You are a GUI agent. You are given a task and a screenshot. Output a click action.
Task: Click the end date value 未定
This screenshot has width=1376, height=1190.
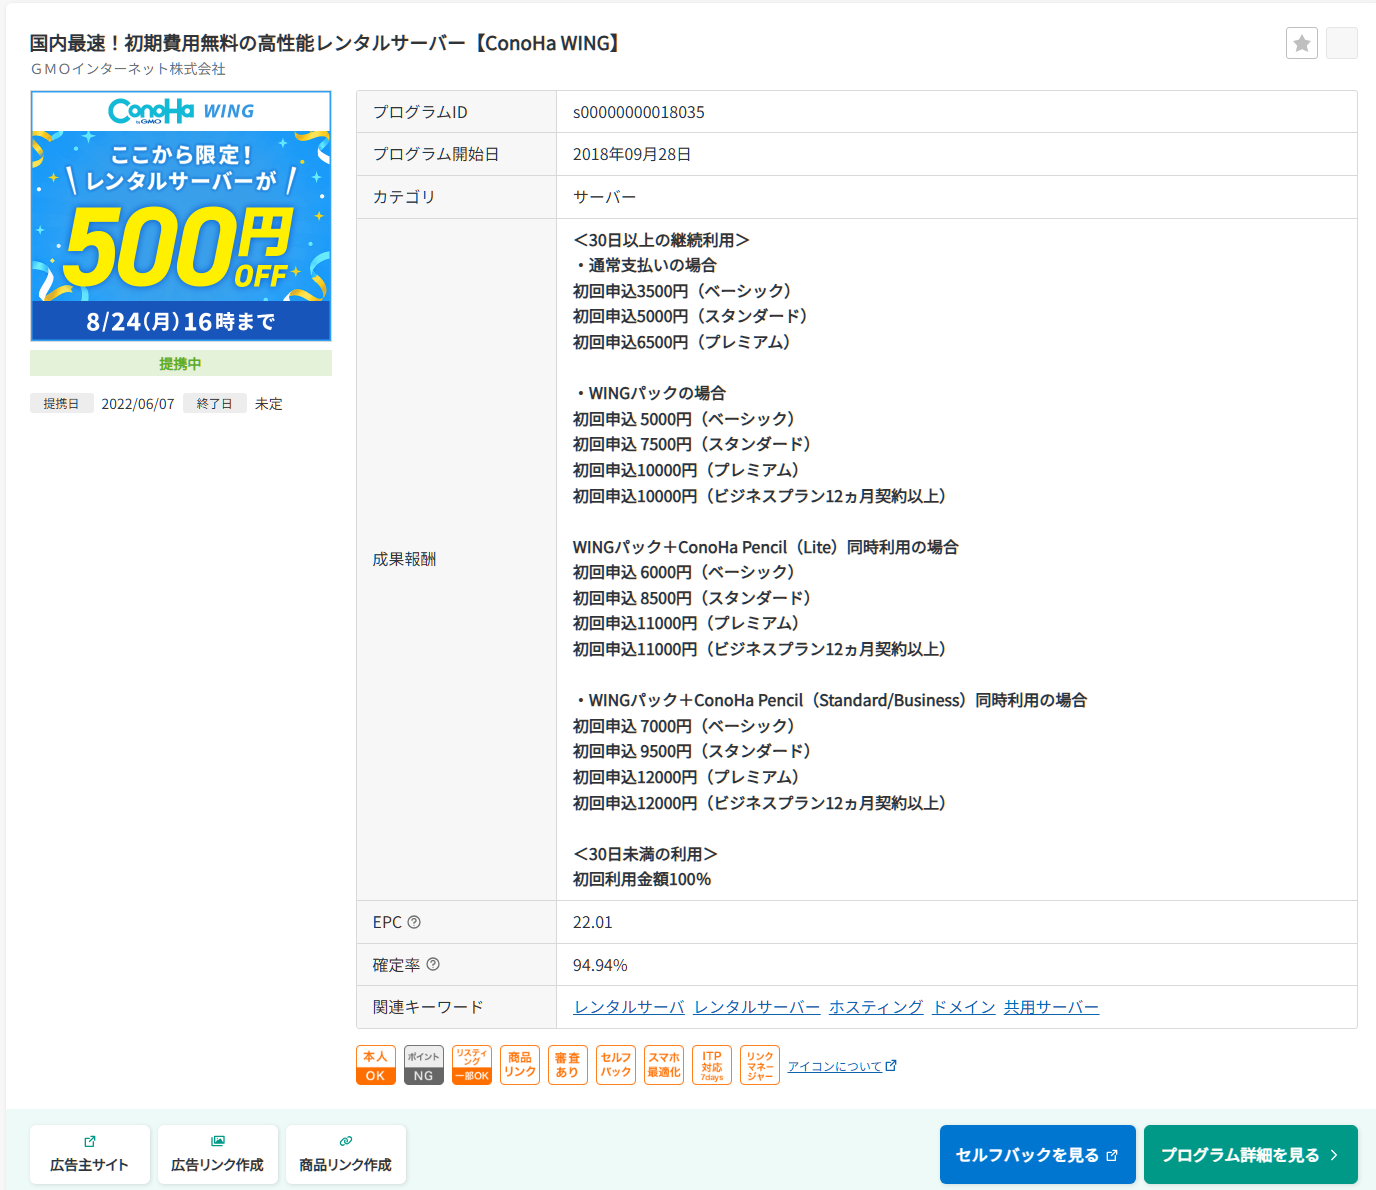[x=269, y=404]
